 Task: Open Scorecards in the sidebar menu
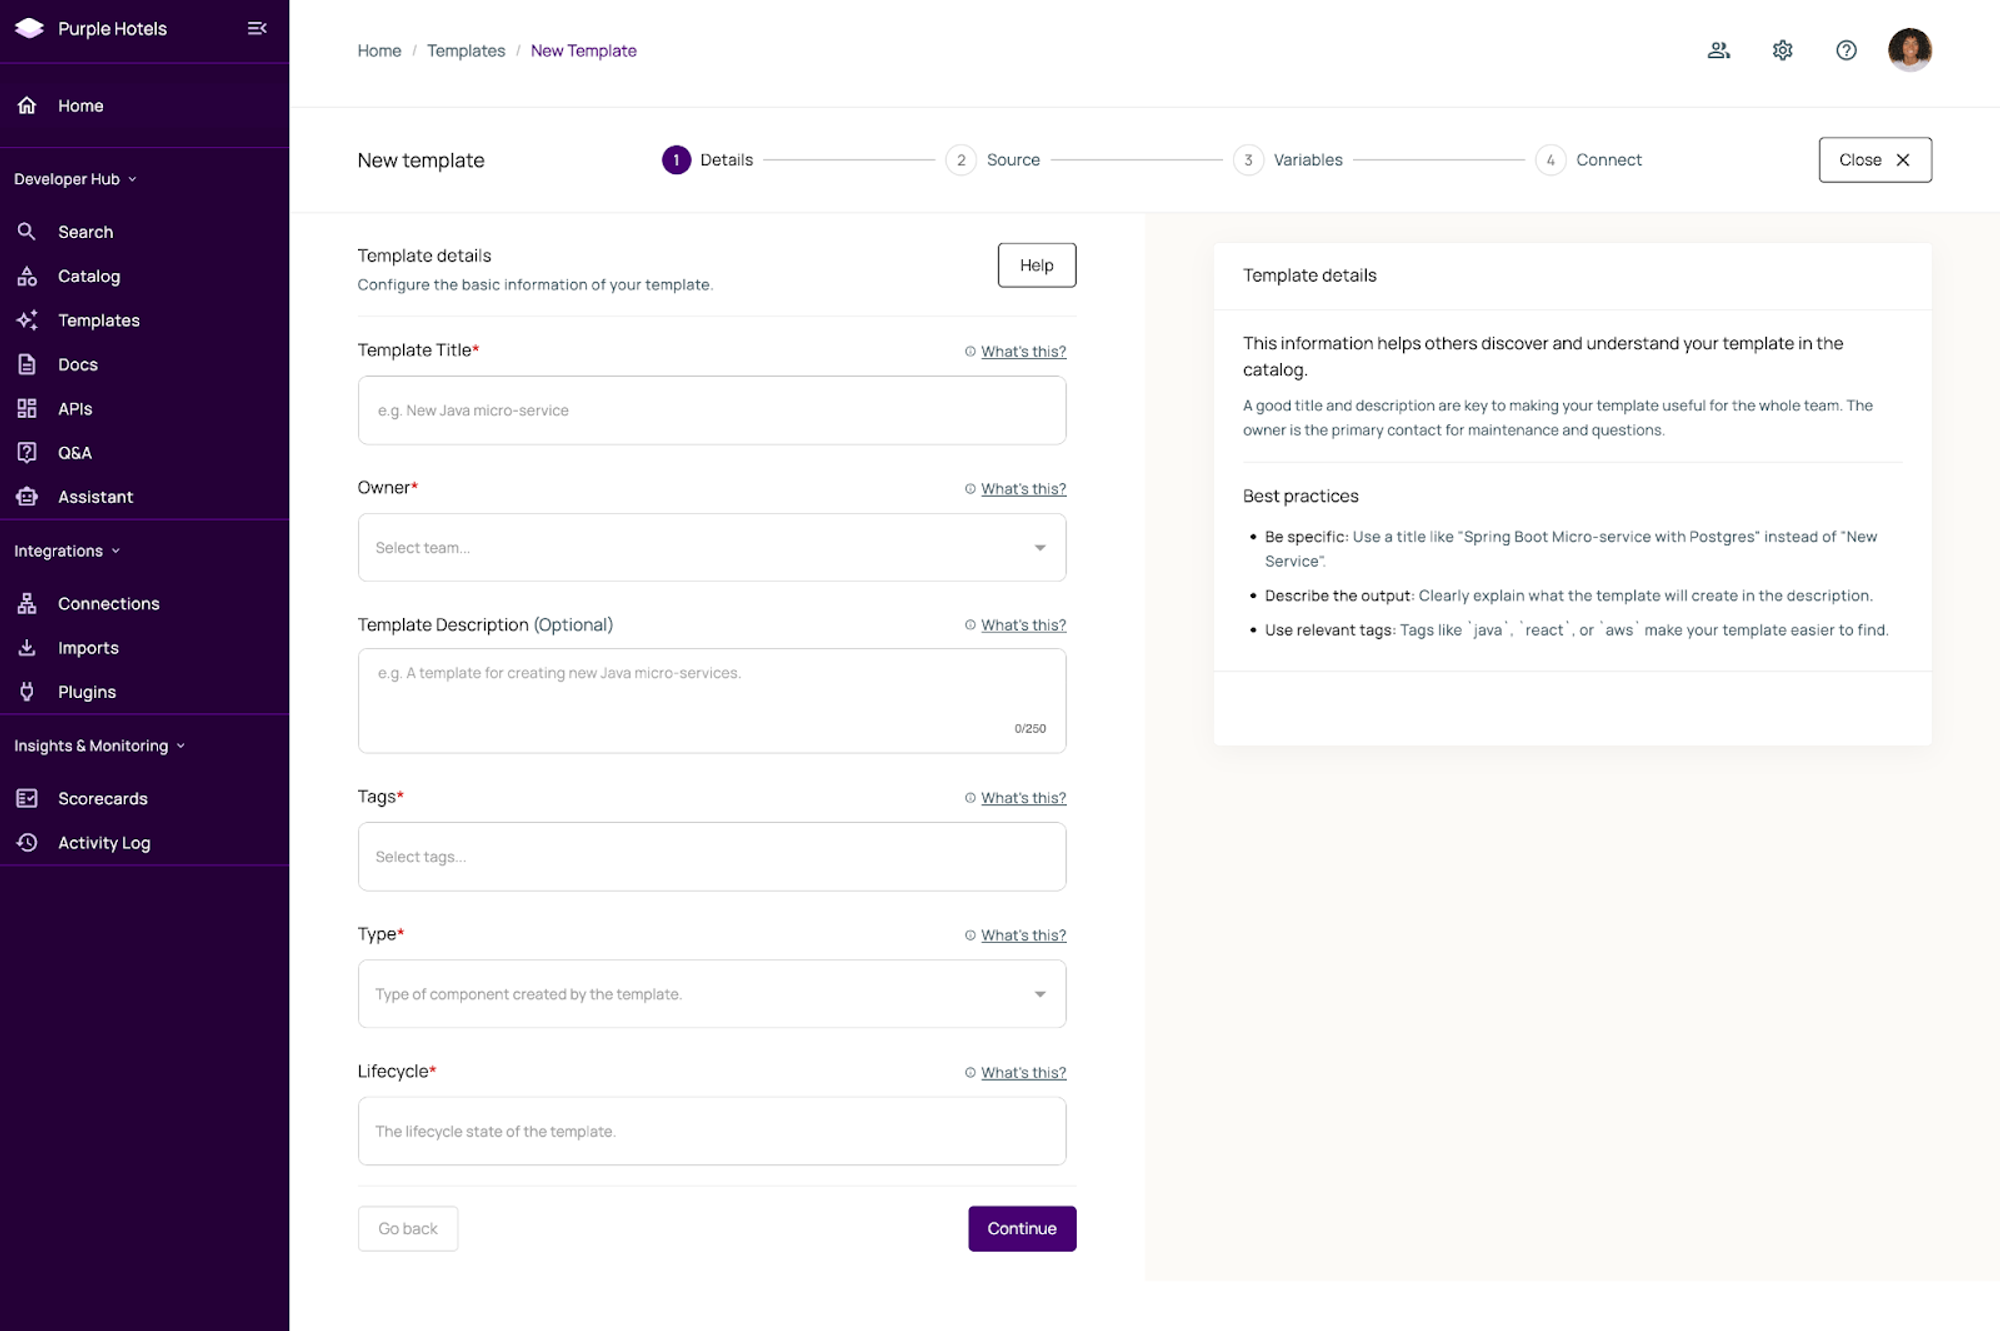[x=144, y=798]
